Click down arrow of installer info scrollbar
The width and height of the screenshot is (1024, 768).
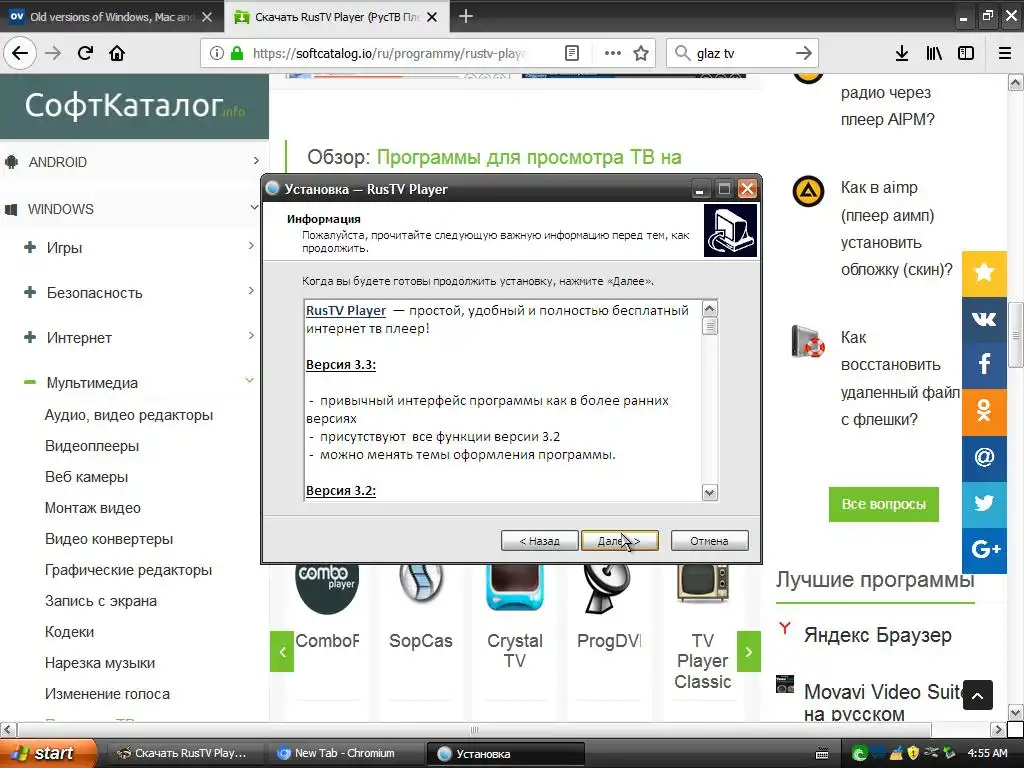pos(709,492)
